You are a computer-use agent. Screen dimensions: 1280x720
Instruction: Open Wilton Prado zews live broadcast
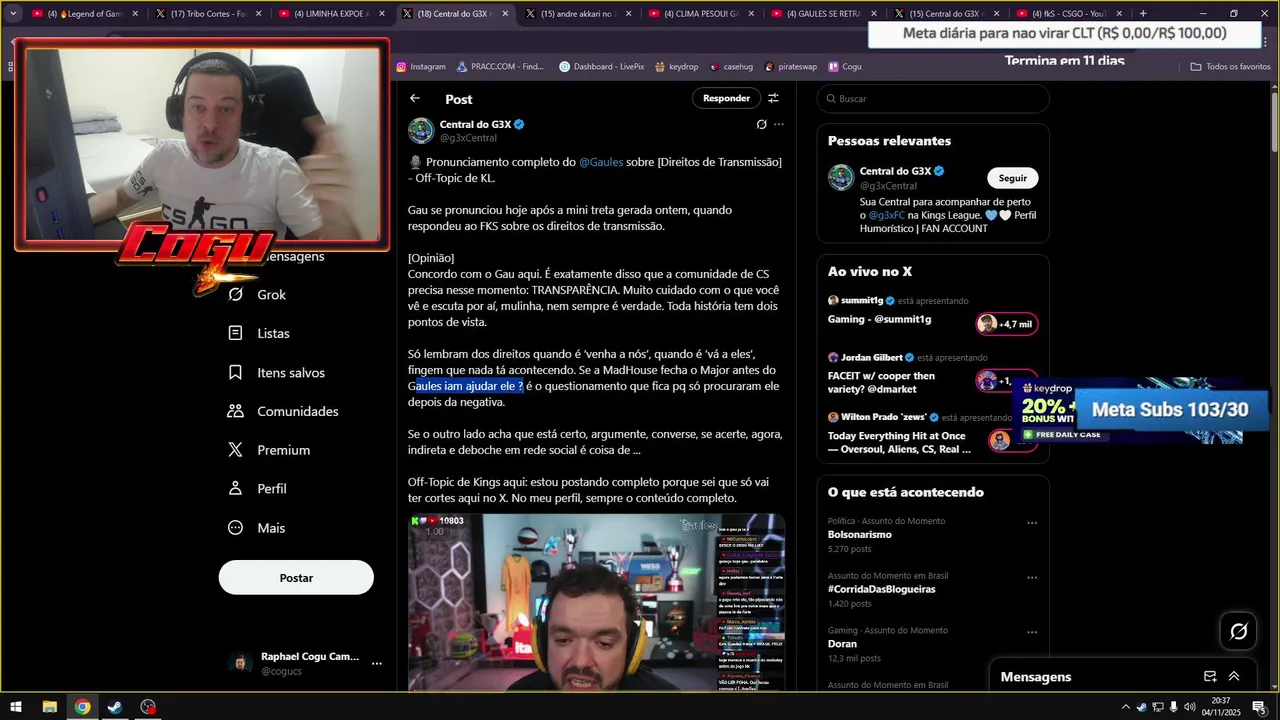click(933, 434)
